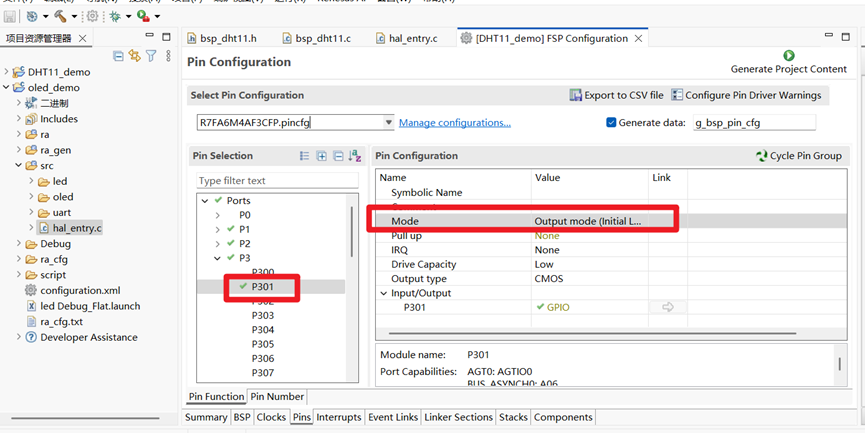The width and height of the screenshot is (865, 433).
Task: Click Configure Pin Driver Warnings icon
Action: point(677,95)
